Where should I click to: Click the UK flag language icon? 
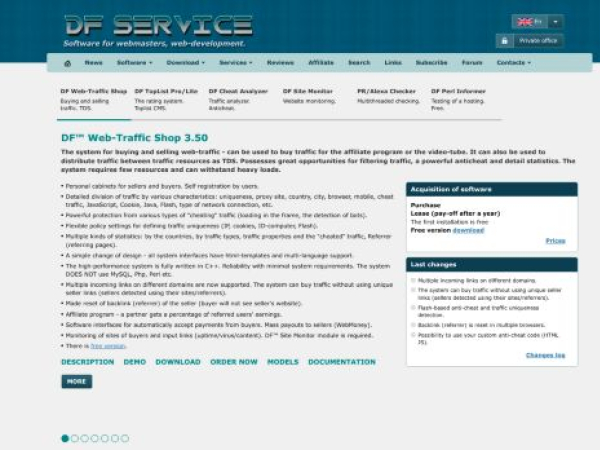[525, 22]
